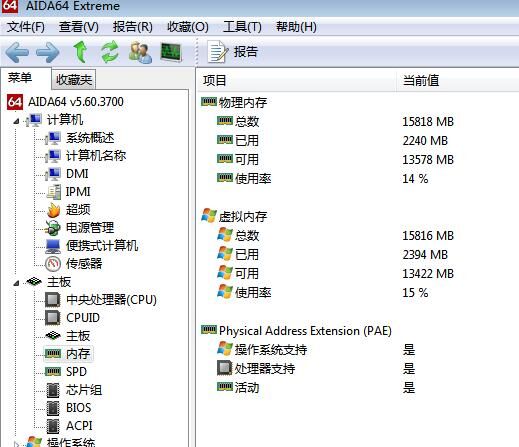The height and width of the screenshot is (447, 519).
Task: Click the server icon beside IPMI
Action: [x=54, y=192]
